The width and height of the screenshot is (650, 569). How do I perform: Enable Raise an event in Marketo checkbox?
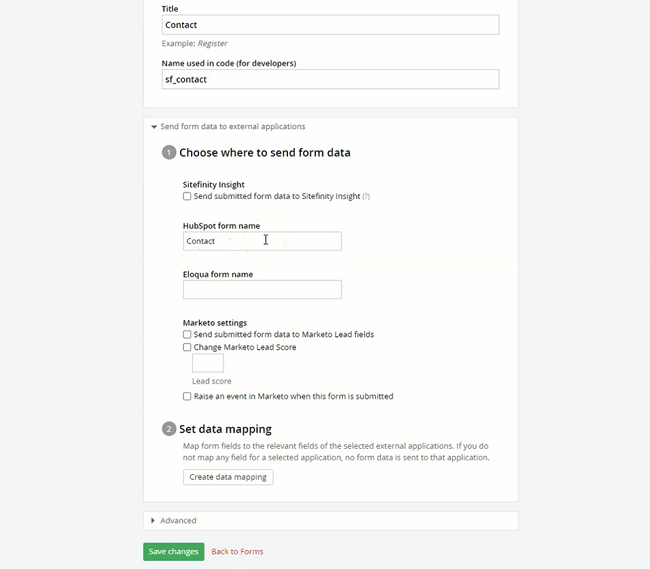point(187,396)
